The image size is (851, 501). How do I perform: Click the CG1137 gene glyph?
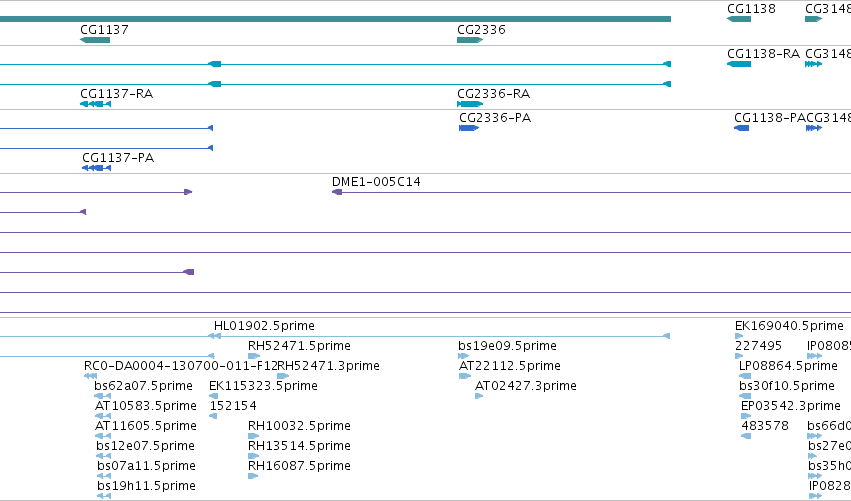pos(95,40)
